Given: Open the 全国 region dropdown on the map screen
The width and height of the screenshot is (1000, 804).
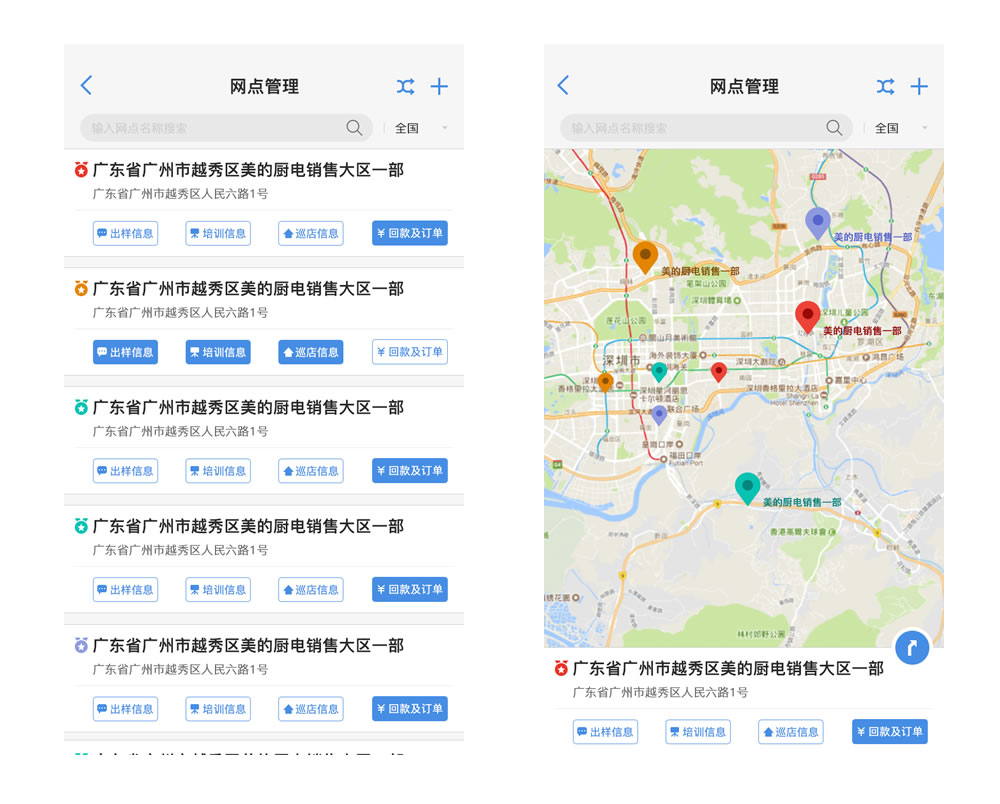Looking at the screenshot, I should tap(901, 128).
